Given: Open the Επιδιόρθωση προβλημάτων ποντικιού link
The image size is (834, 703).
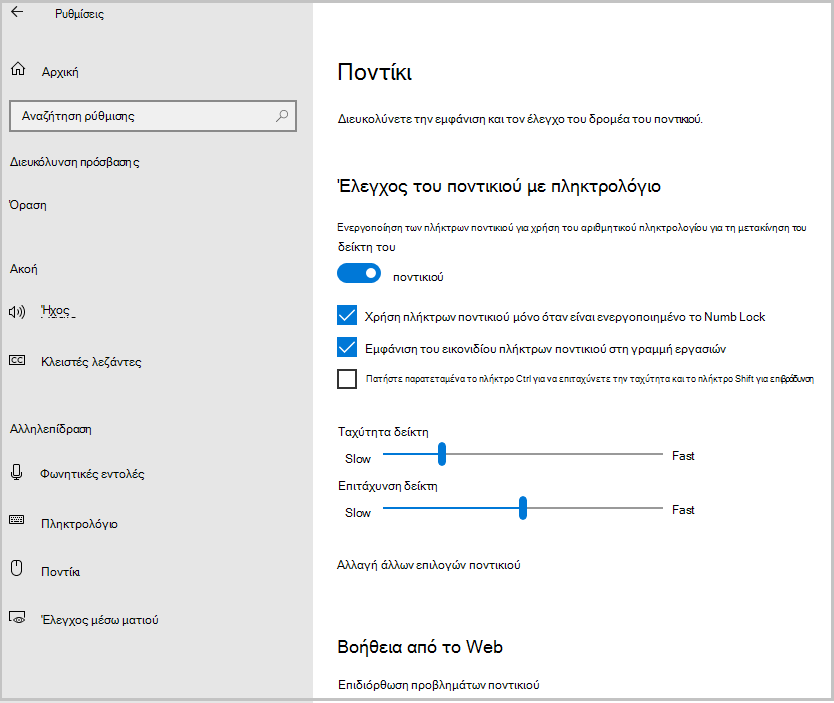Looking at the screenshot, I should point(439,684).
